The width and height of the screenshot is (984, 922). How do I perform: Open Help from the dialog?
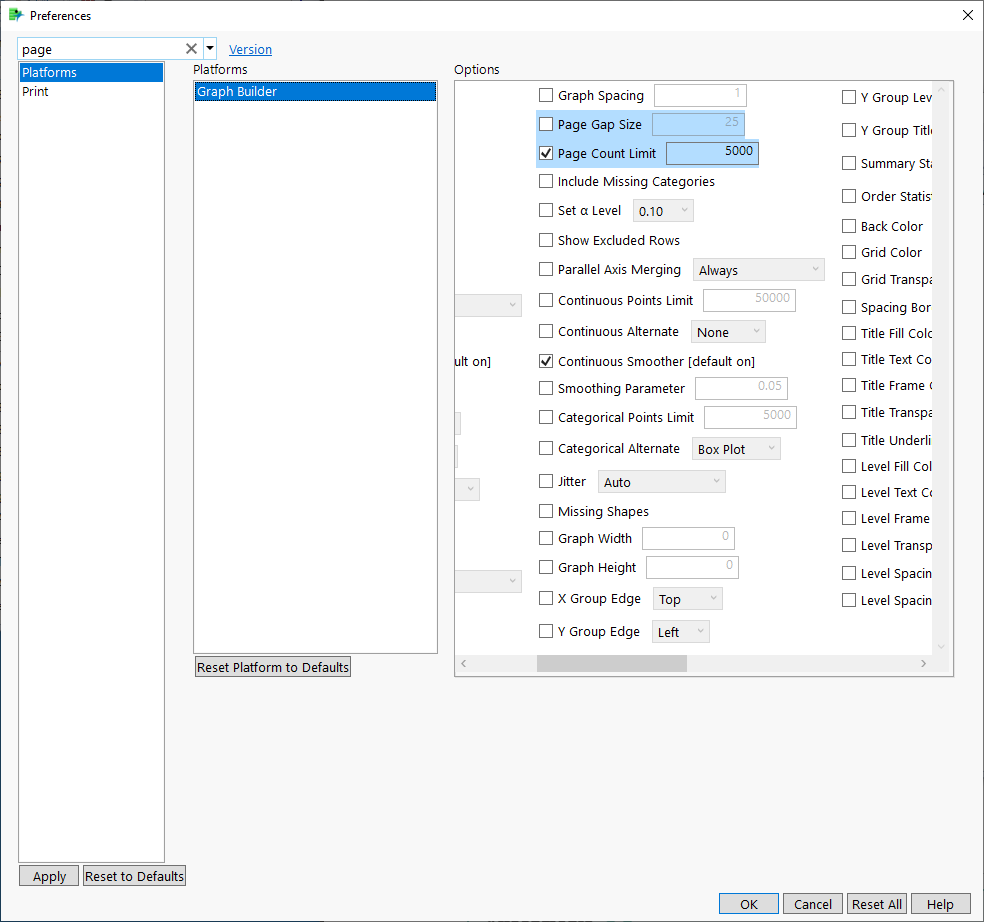[939, 903]
